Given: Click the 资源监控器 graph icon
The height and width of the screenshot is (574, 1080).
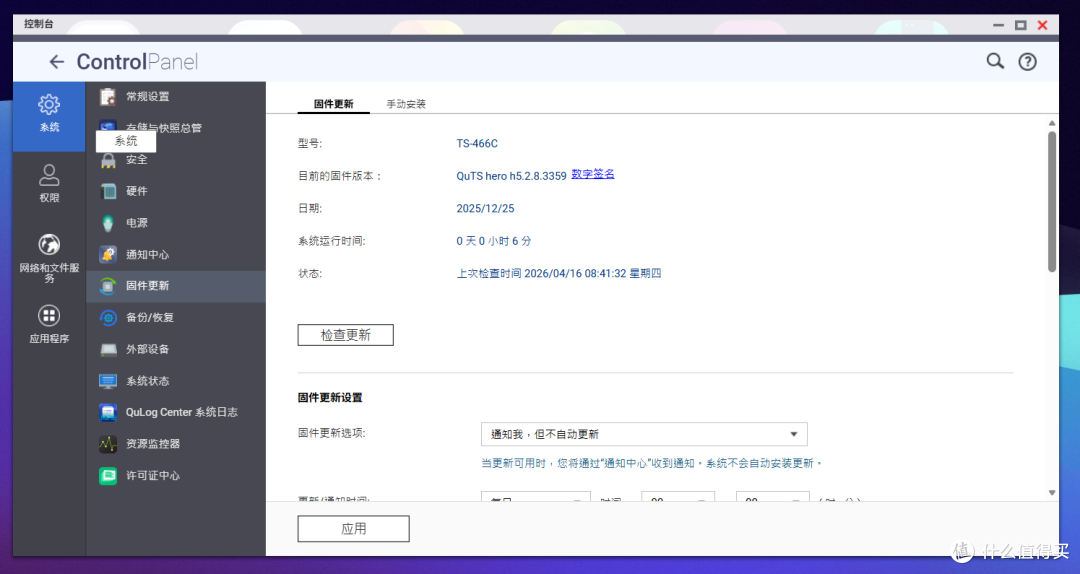Looking at the screenshot, I should pyautogui.click(x=108, y=444).
